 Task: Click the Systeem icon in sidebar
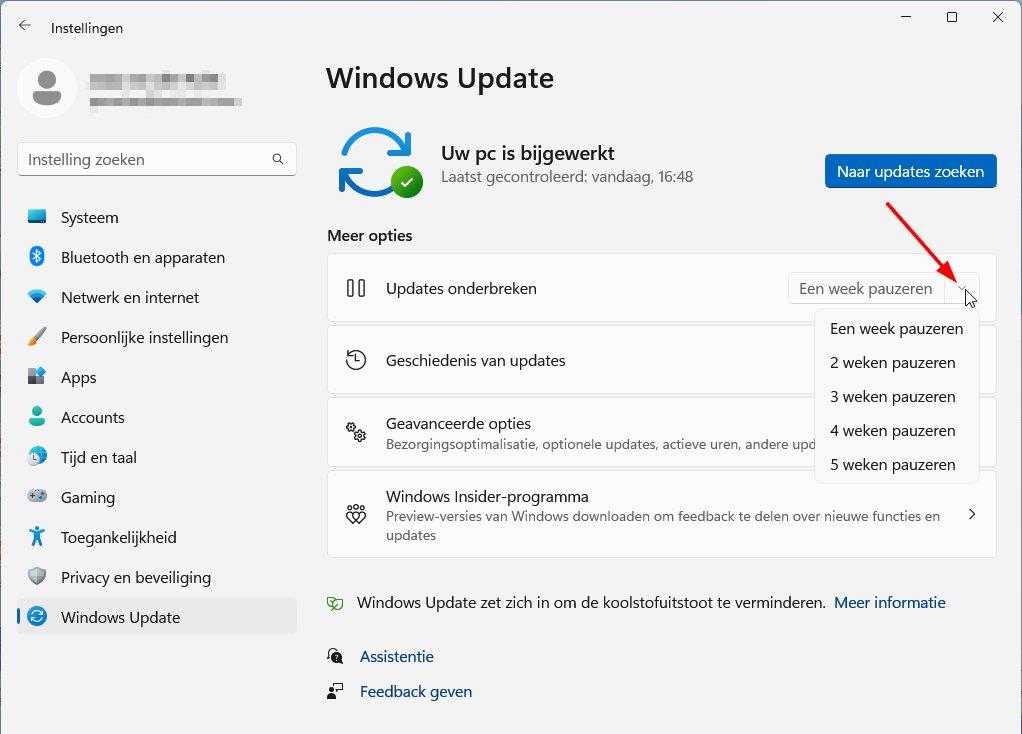tap(37, 217)
